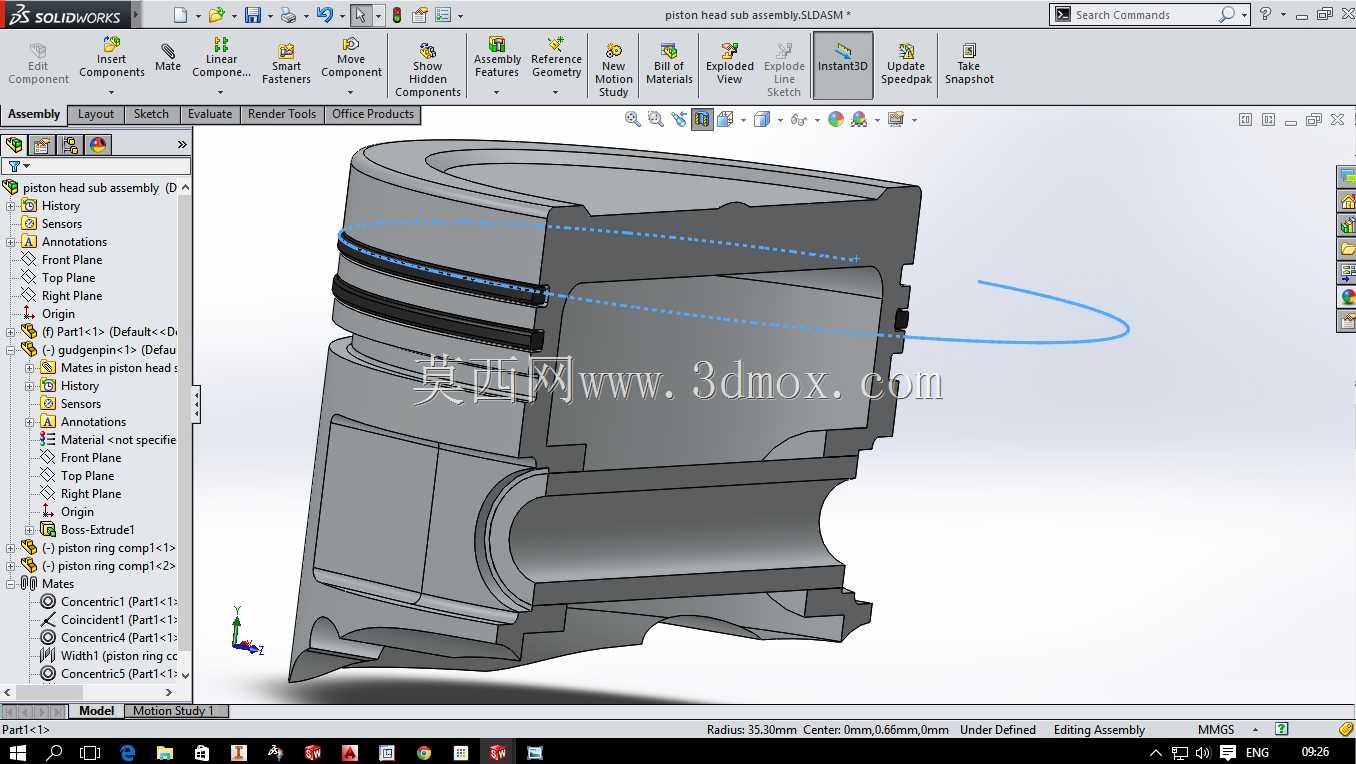This screenshot has width=1356, height=764.
Task: Switch to the Render Tools tab
Action: click(282, 114)
